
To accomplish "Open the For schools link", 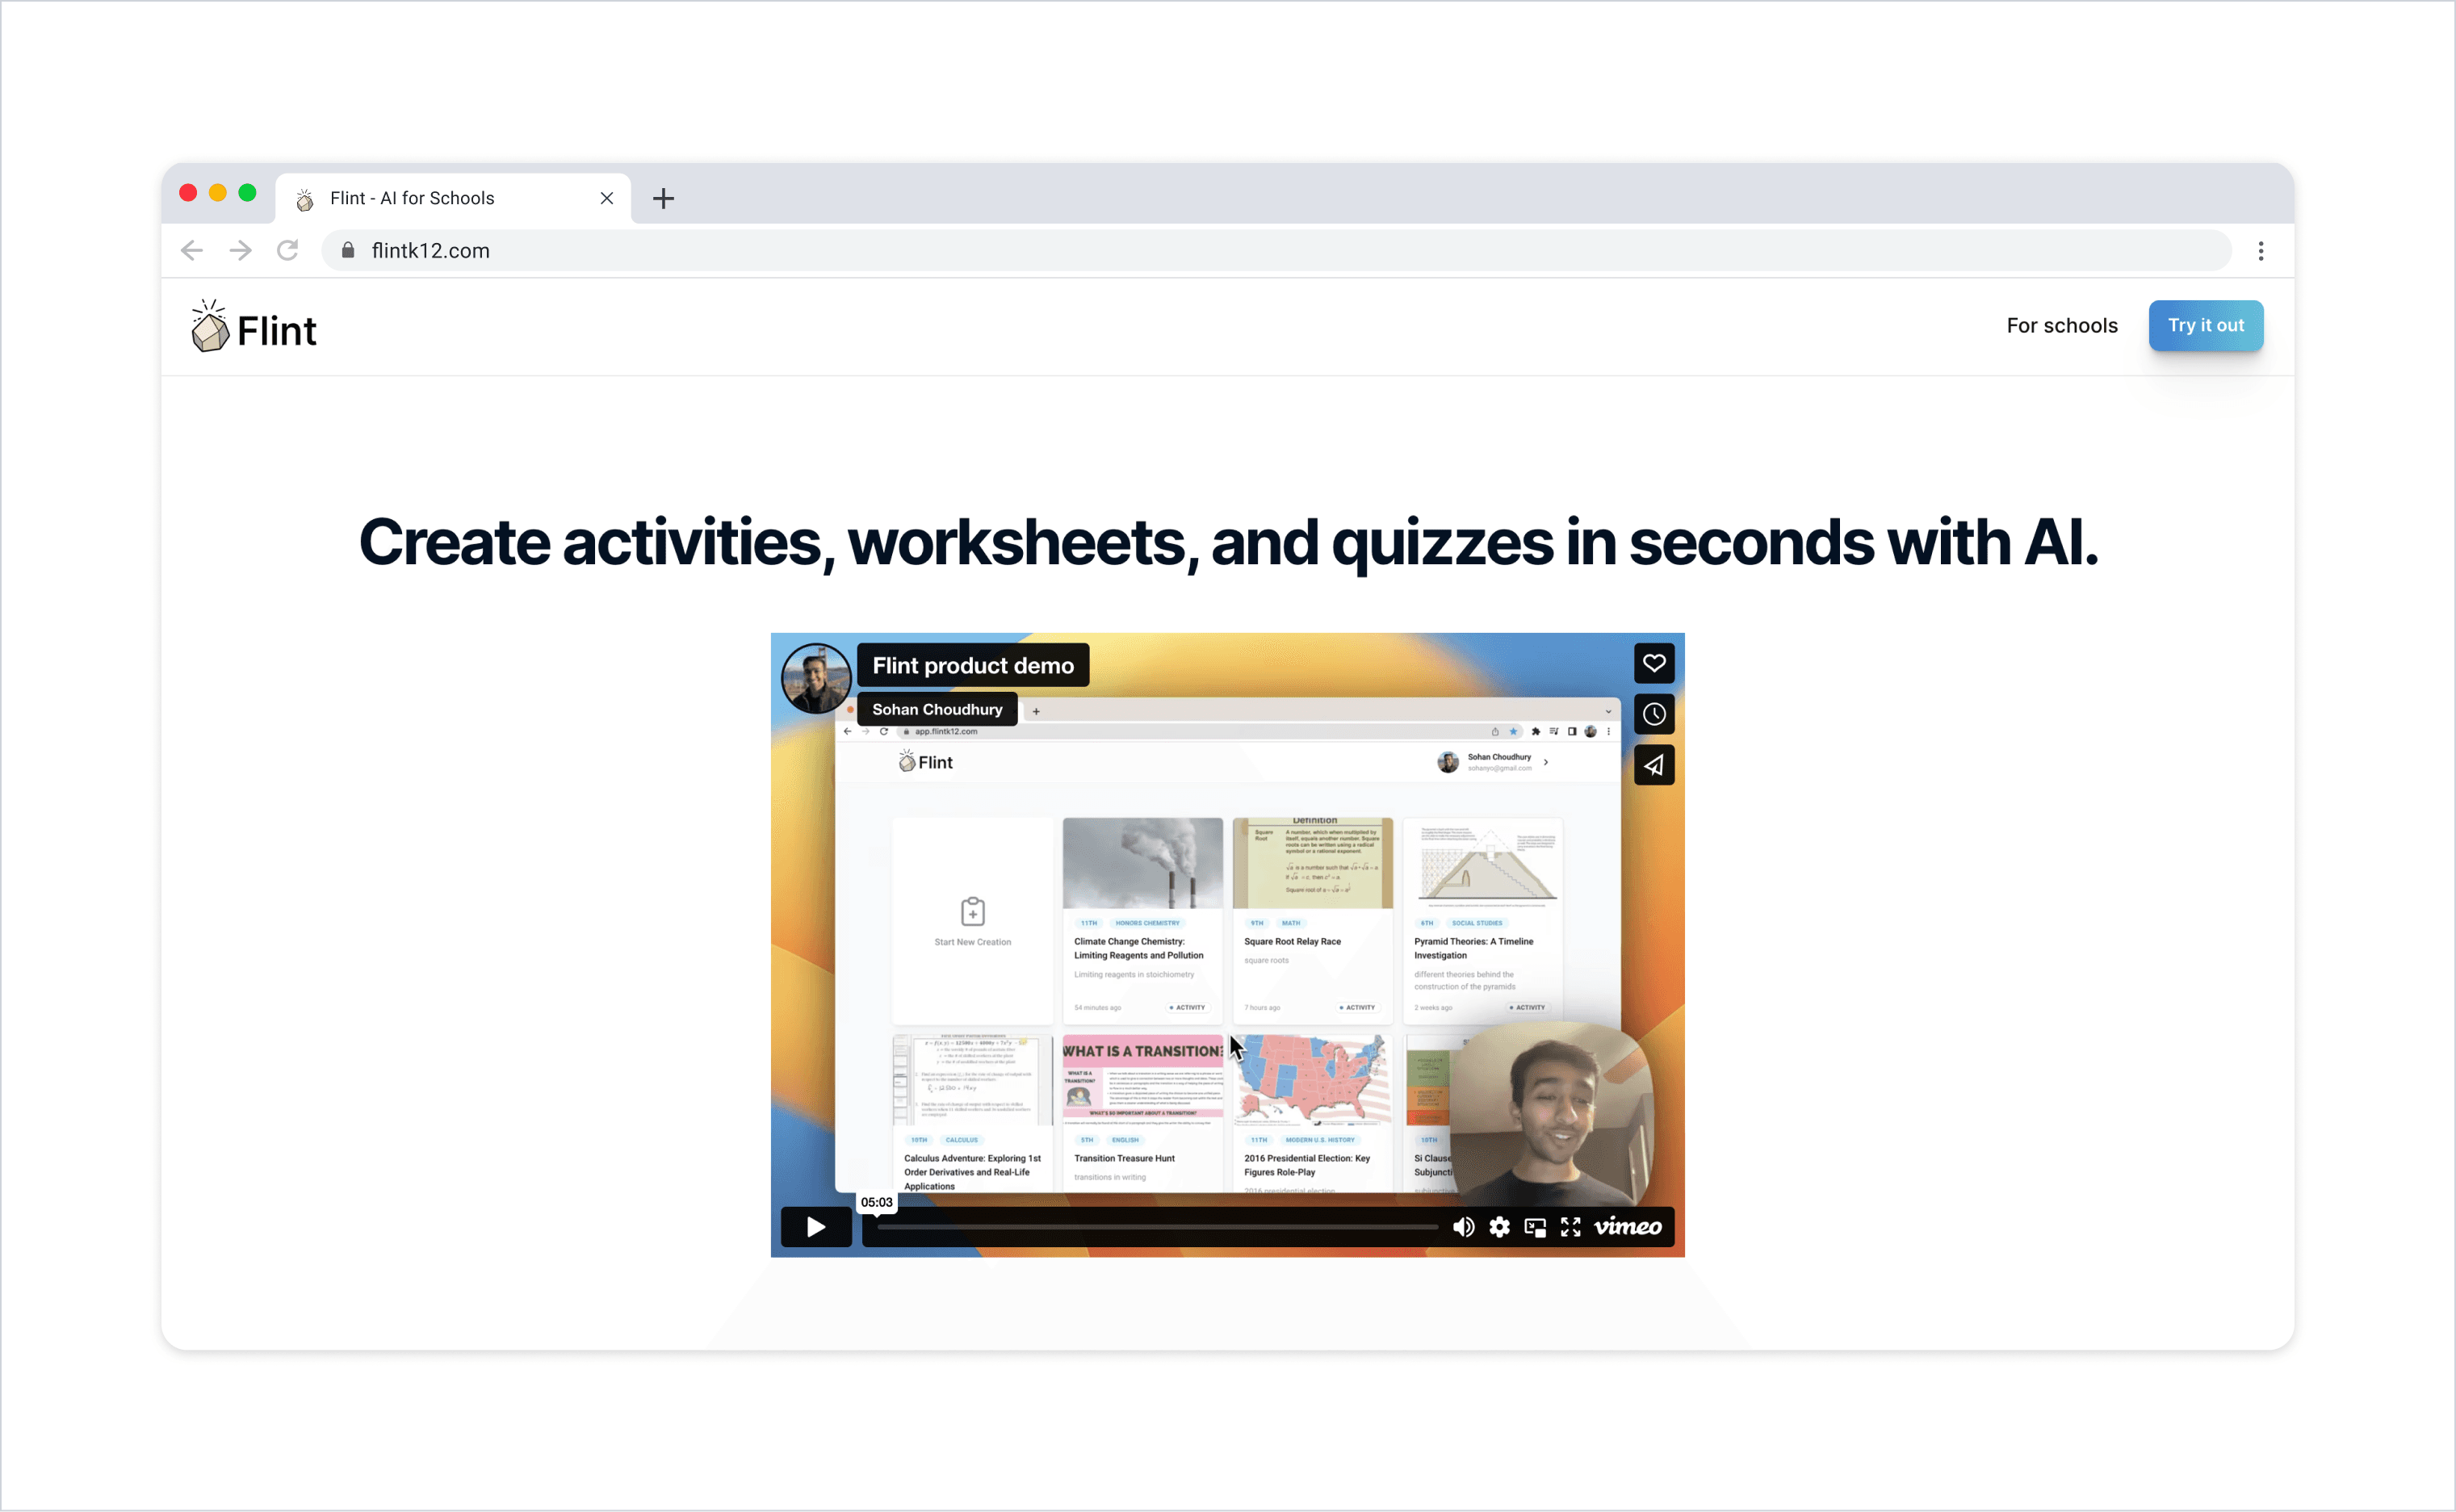I will click(x=2061, y=326).
